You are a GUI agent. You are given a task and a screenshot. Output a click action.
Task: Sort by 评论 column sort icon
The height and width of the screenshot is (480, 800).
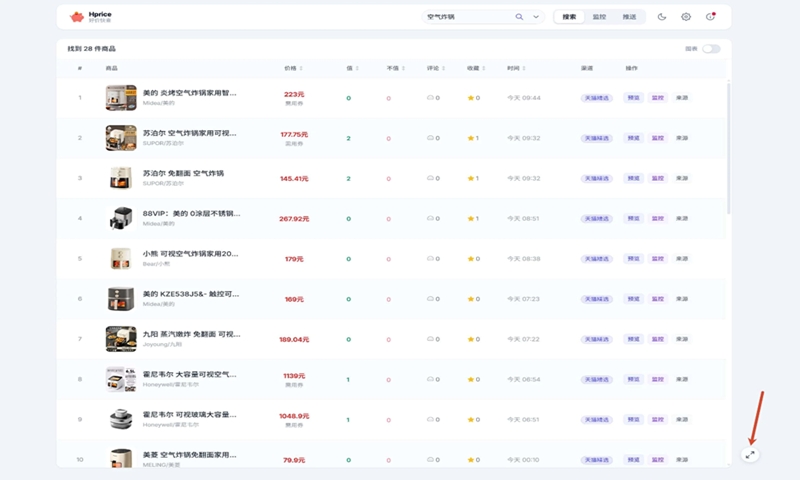[443, 68]
